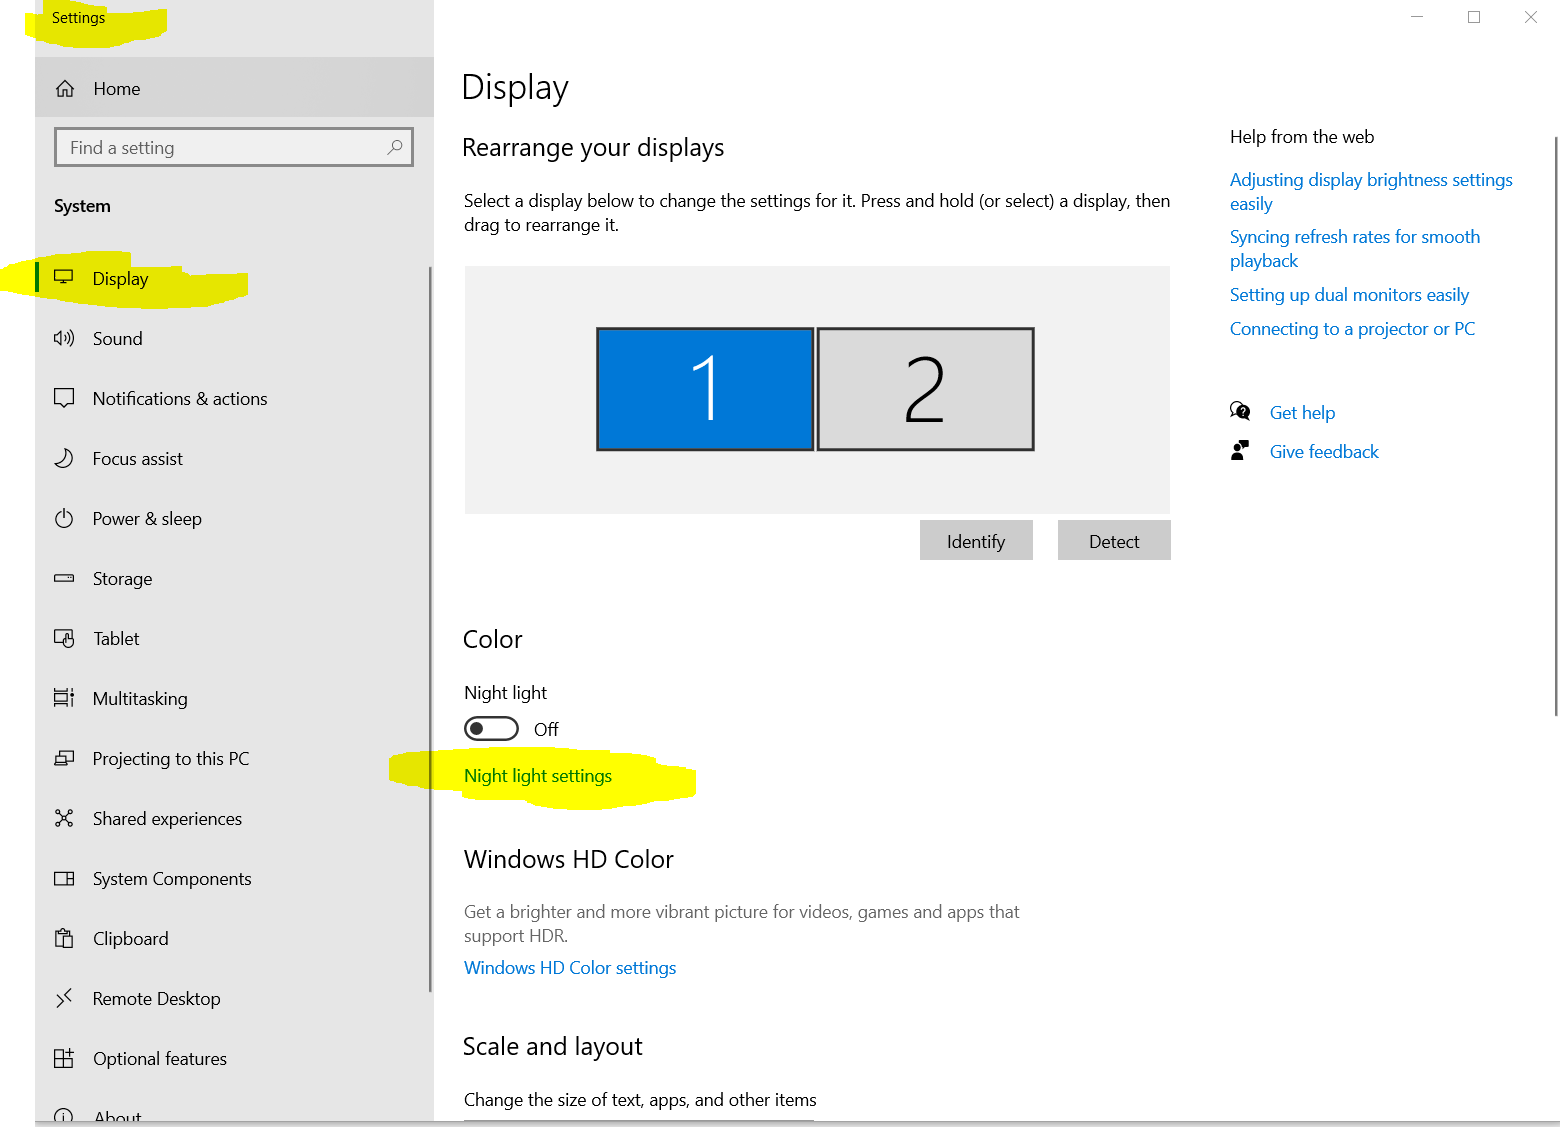Click the Tablet sidebar entry
The image size is (1560, 1127).
coord(232,638)
